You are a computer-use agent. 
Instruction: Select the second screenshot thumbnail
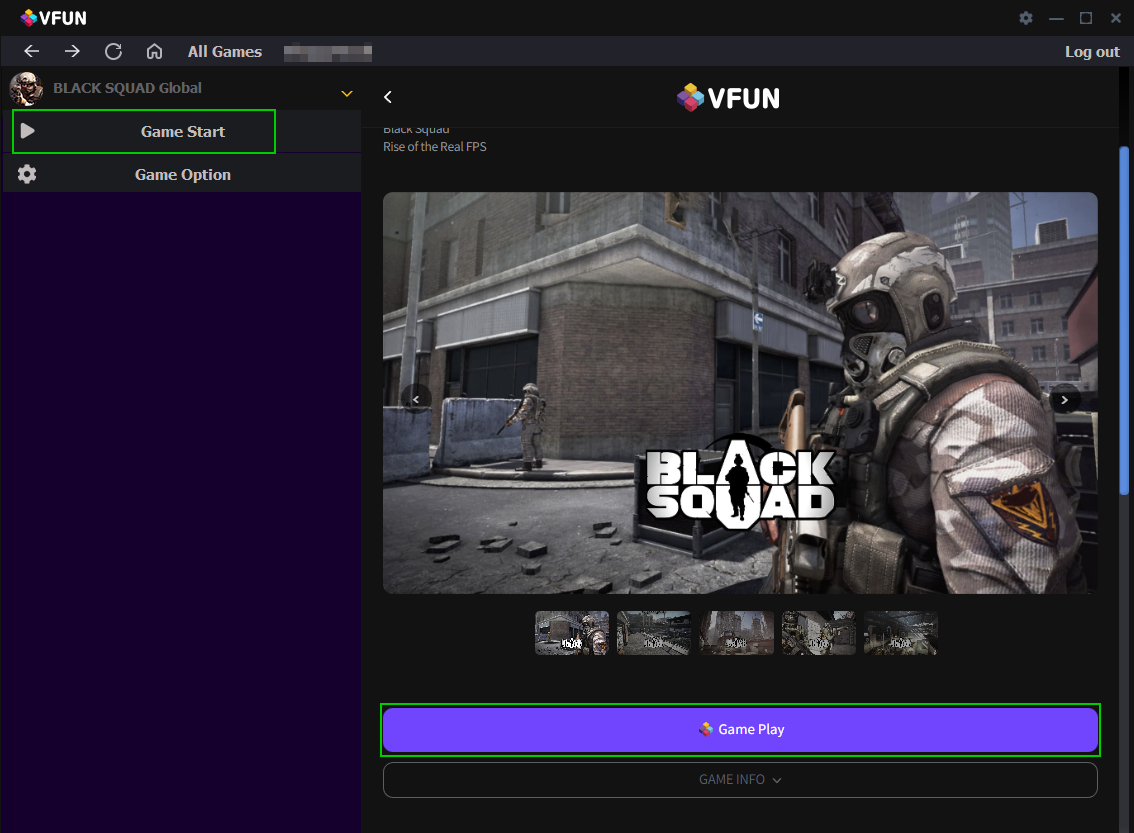click(654, 633)
